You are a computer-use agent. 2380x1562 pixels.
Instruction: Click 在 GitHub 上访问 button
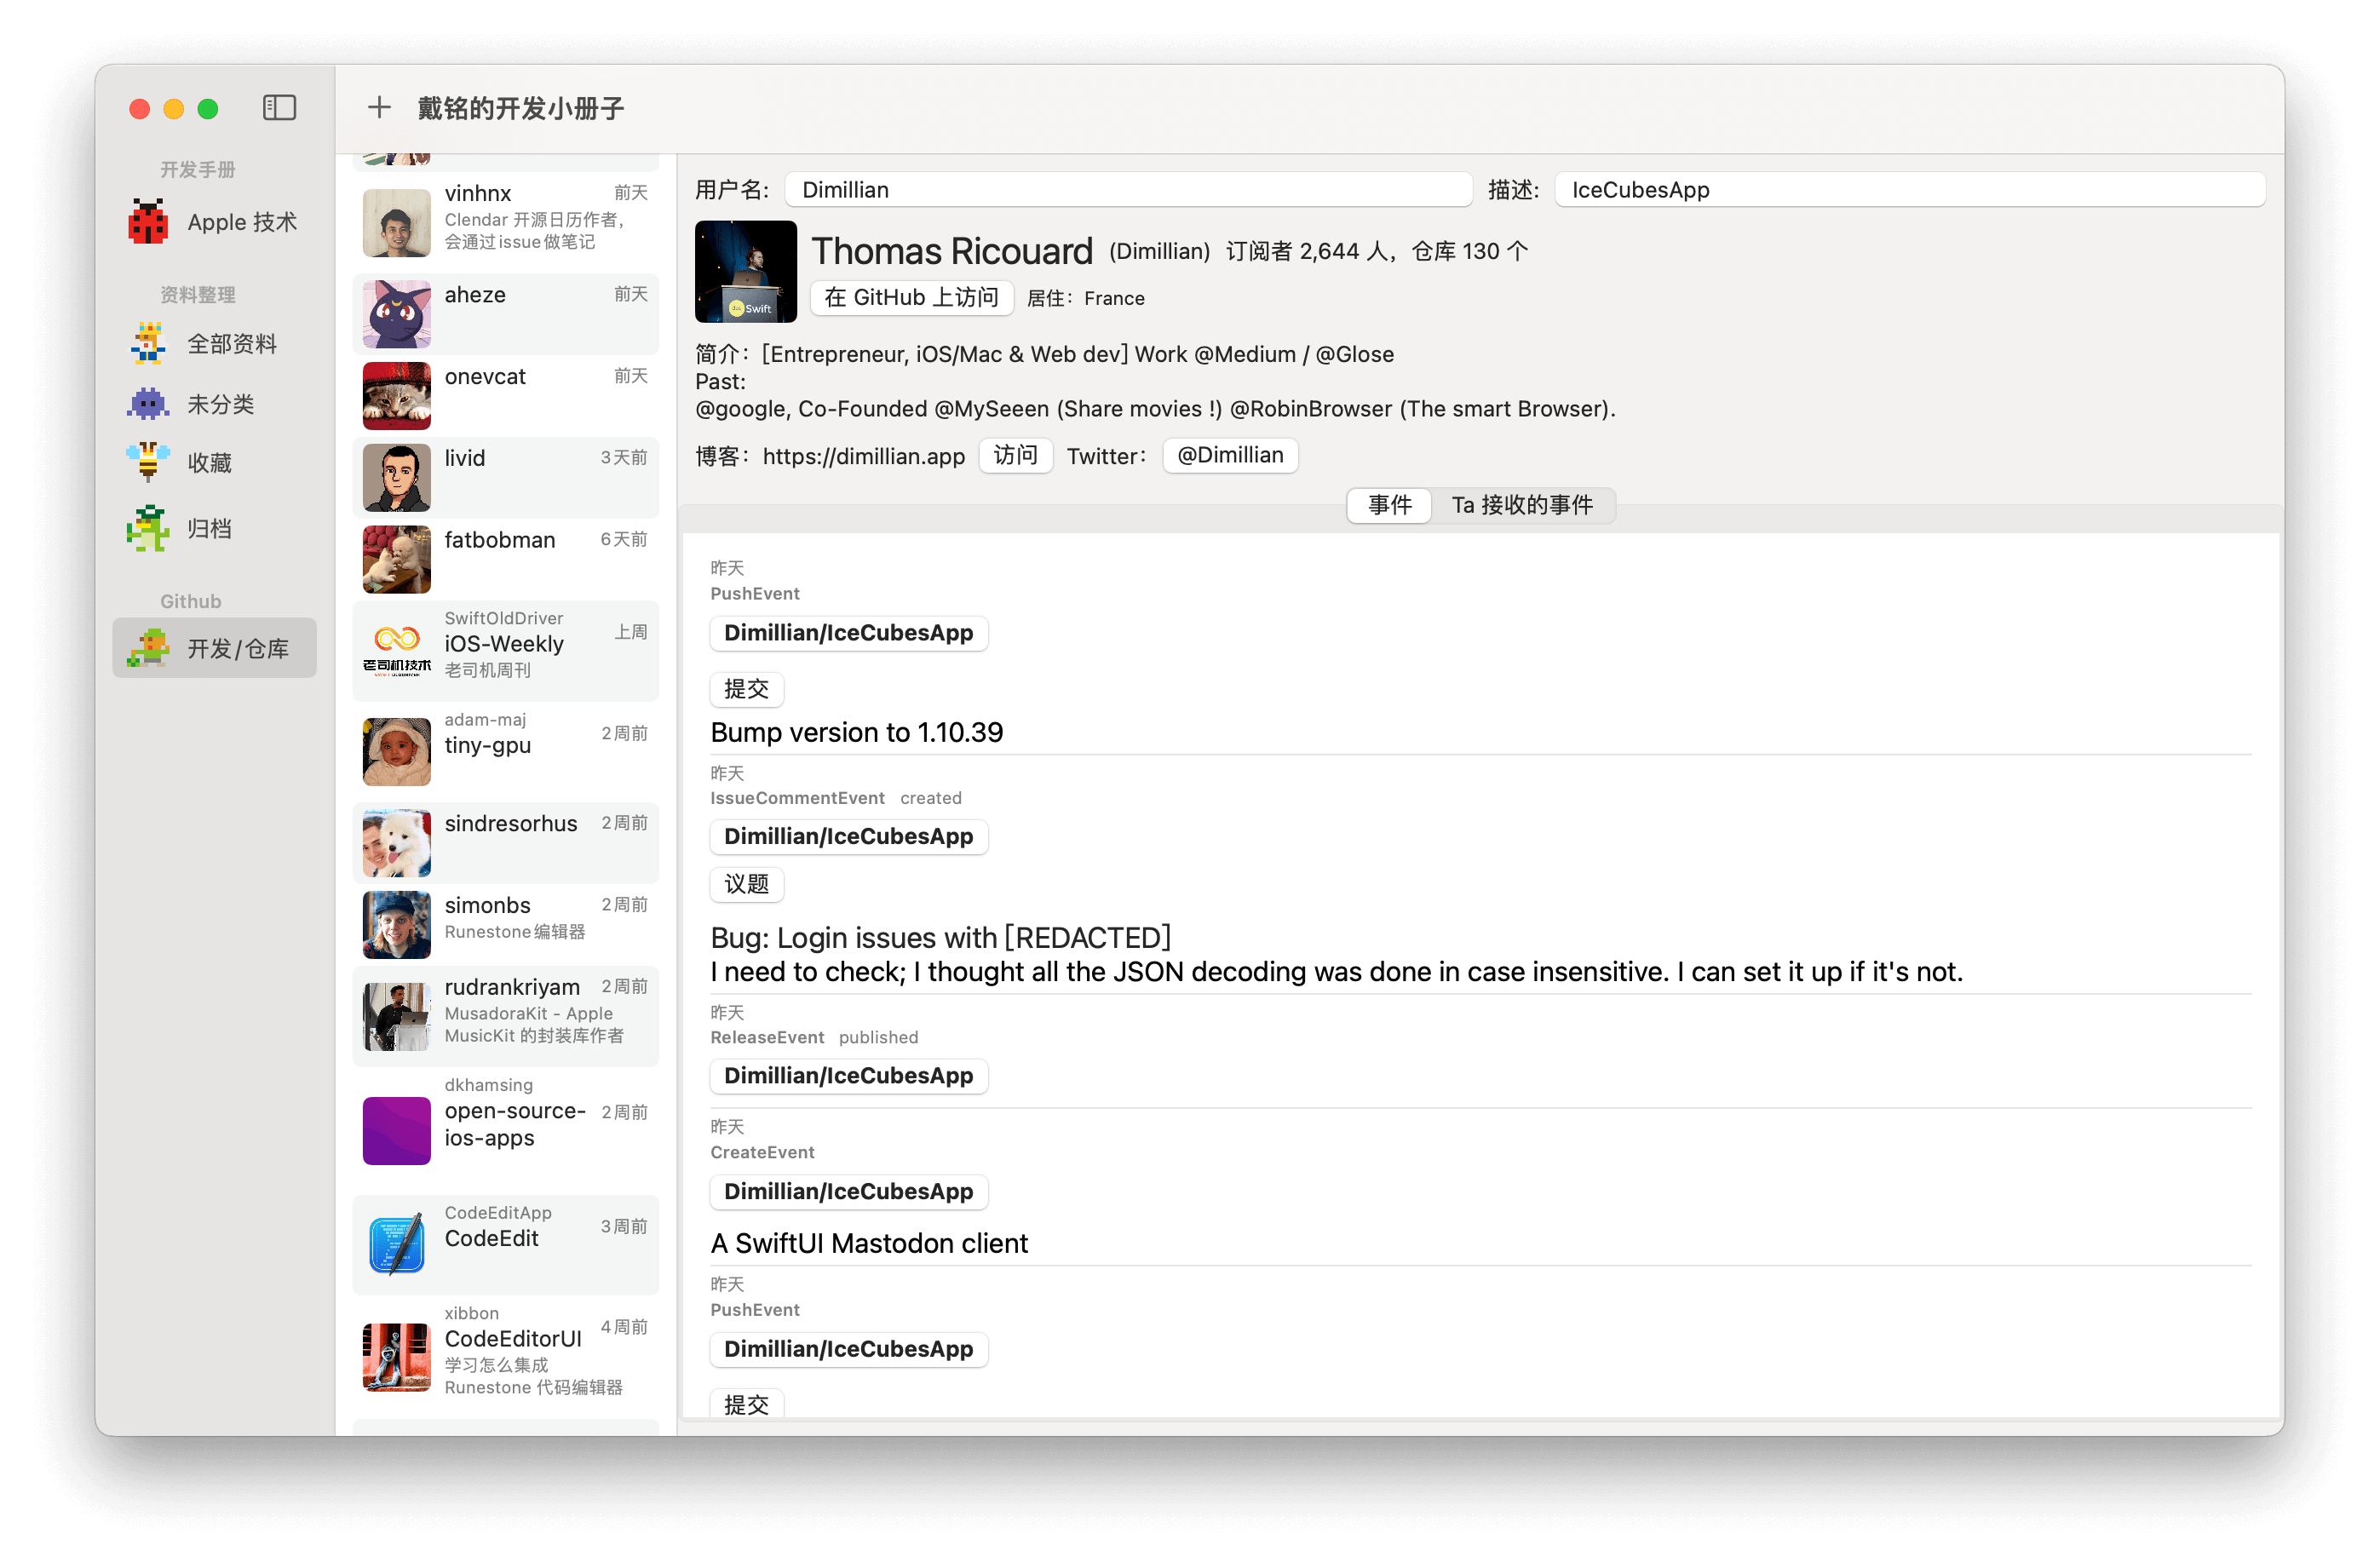coord(911,297)
